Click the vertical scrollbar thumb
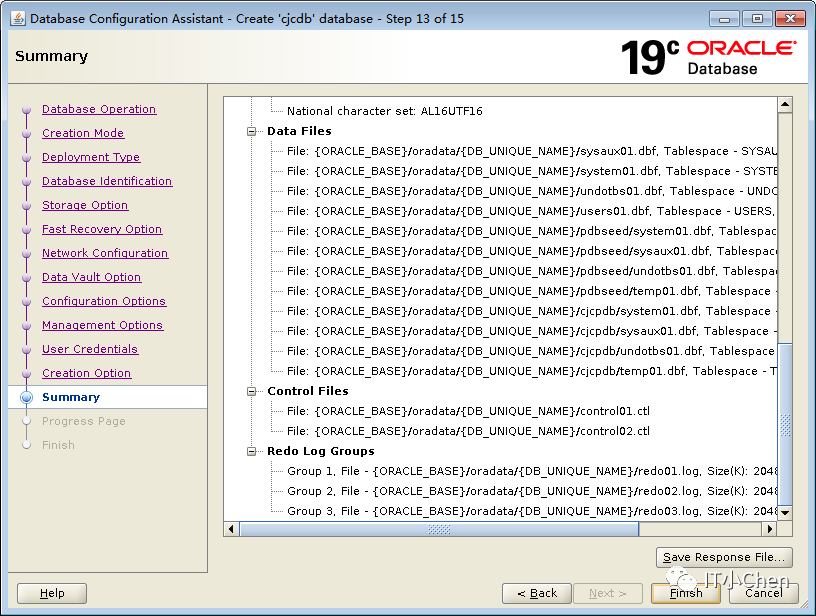The width and height of the screenshot is (816, 616). point(785,425)
